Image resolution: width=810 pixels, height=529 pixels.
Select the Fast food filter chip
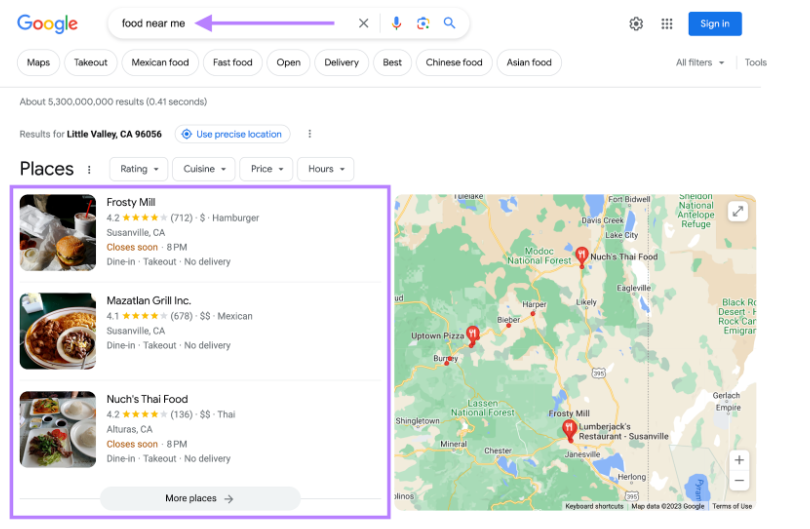[x=232, y=63]
